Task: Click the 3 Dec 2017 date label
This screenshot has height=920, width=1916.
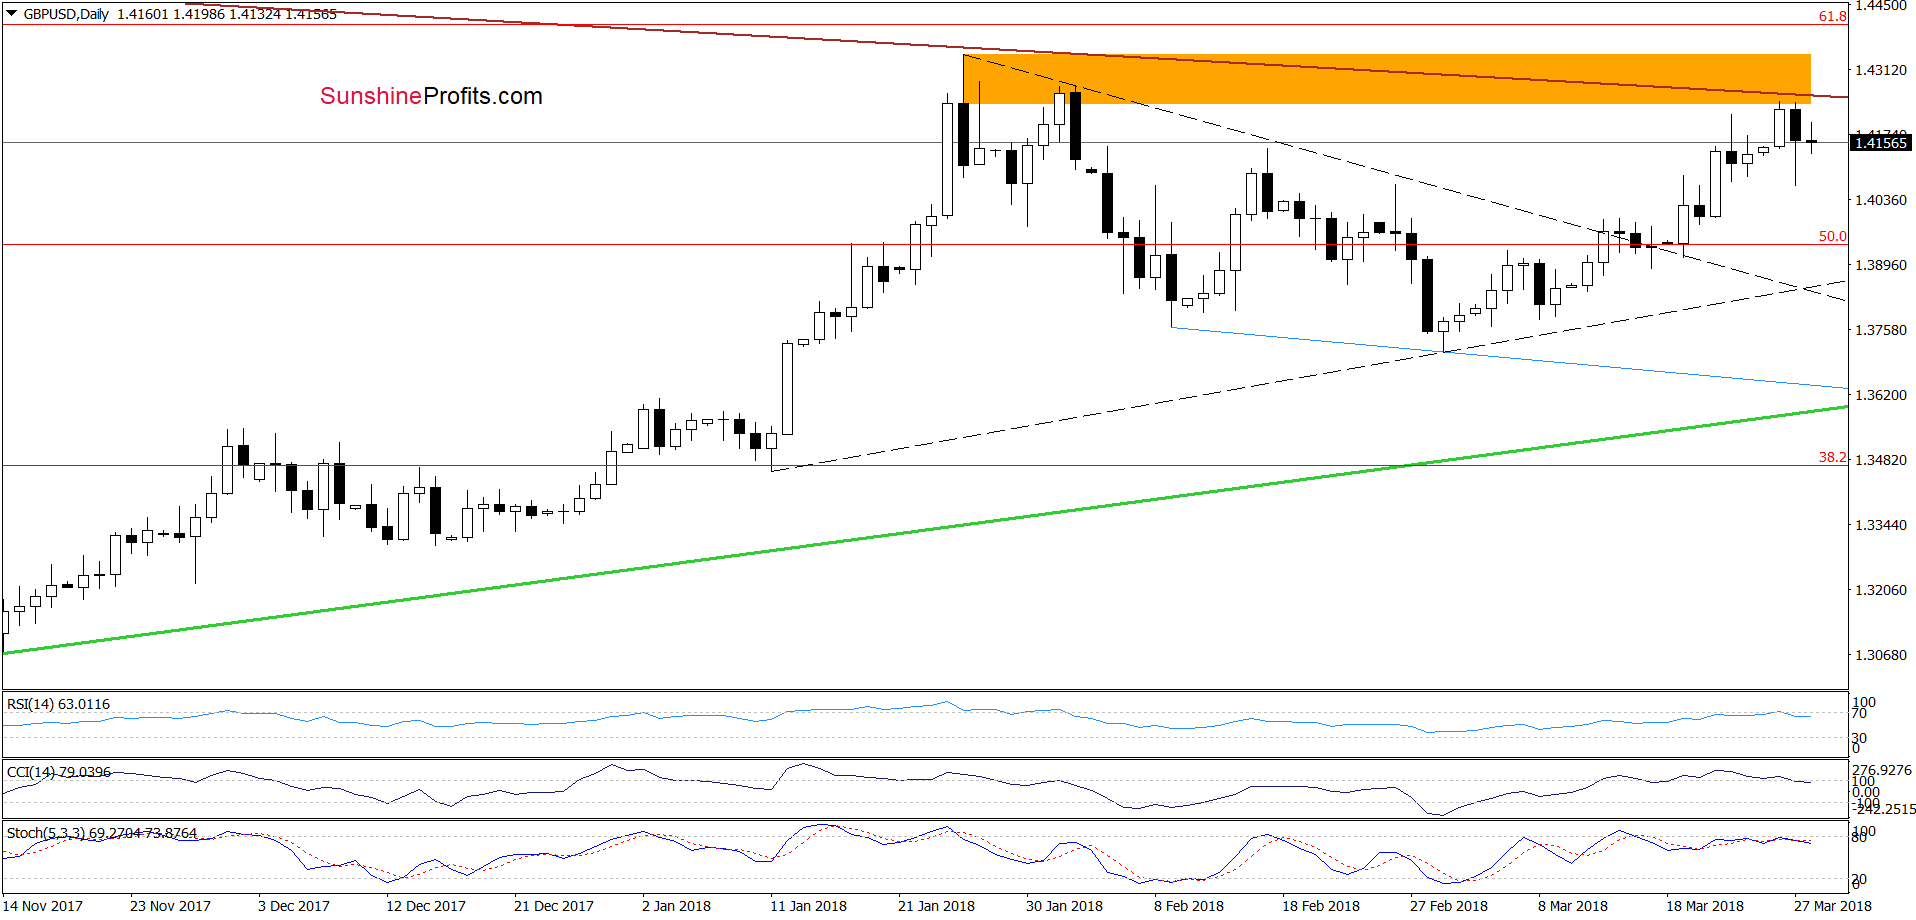Action: (294, 906)
